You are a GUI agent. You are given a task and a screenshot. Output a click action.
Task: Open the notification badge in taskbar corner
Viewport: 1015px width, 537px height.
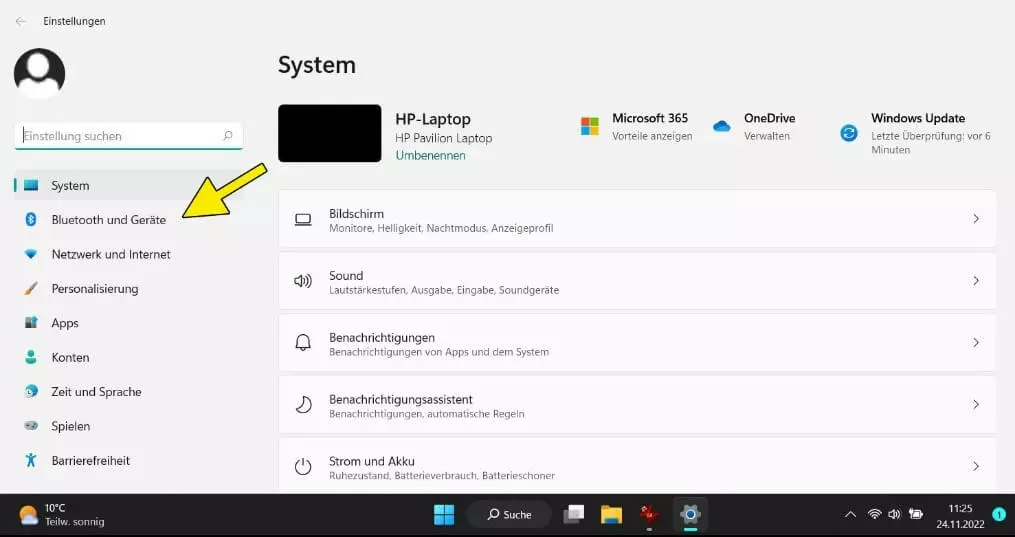point(999,515)
